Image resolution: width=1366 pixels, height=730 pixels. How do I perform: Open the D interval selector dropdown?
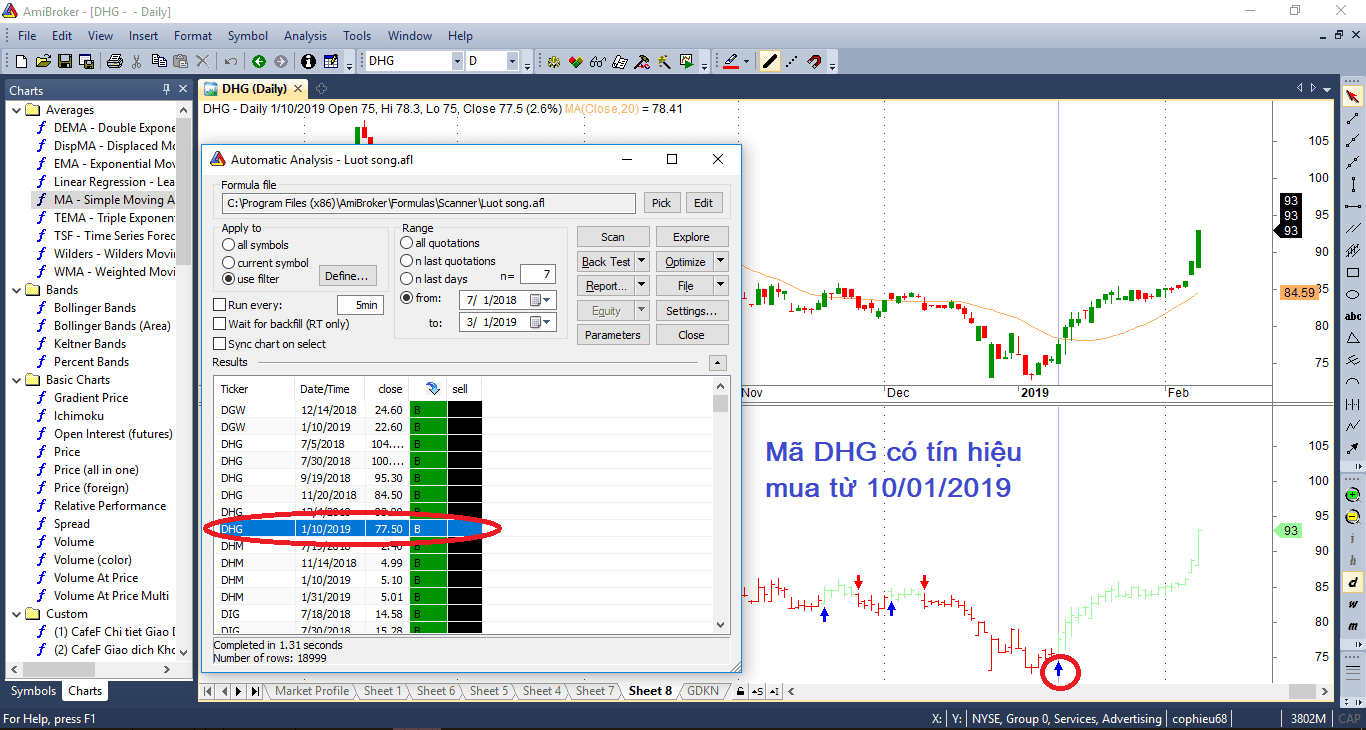pos(512,61)
